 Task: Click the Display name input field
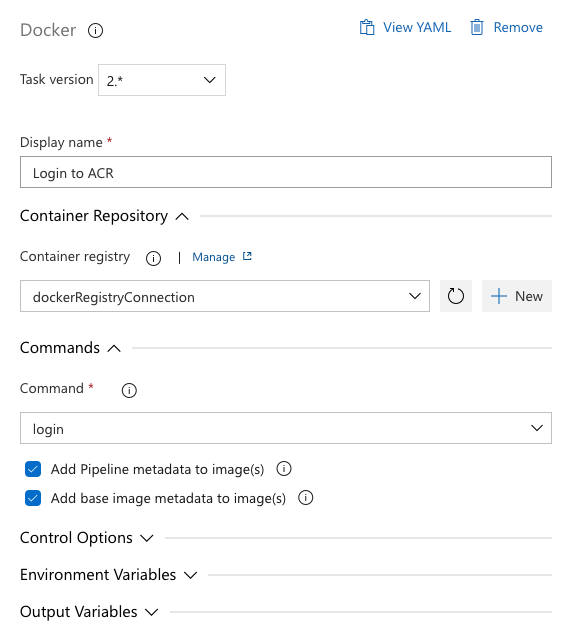286,172
